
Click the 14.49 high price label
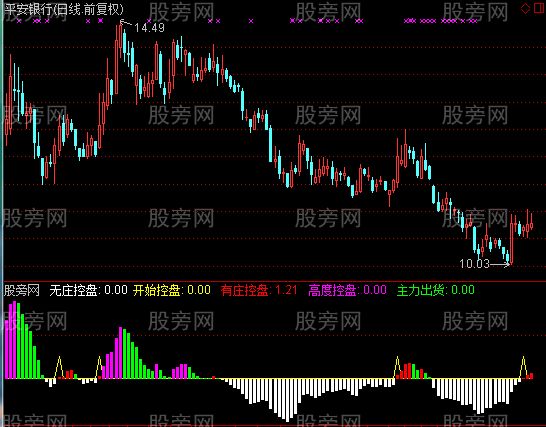click(x=149, y=28)
